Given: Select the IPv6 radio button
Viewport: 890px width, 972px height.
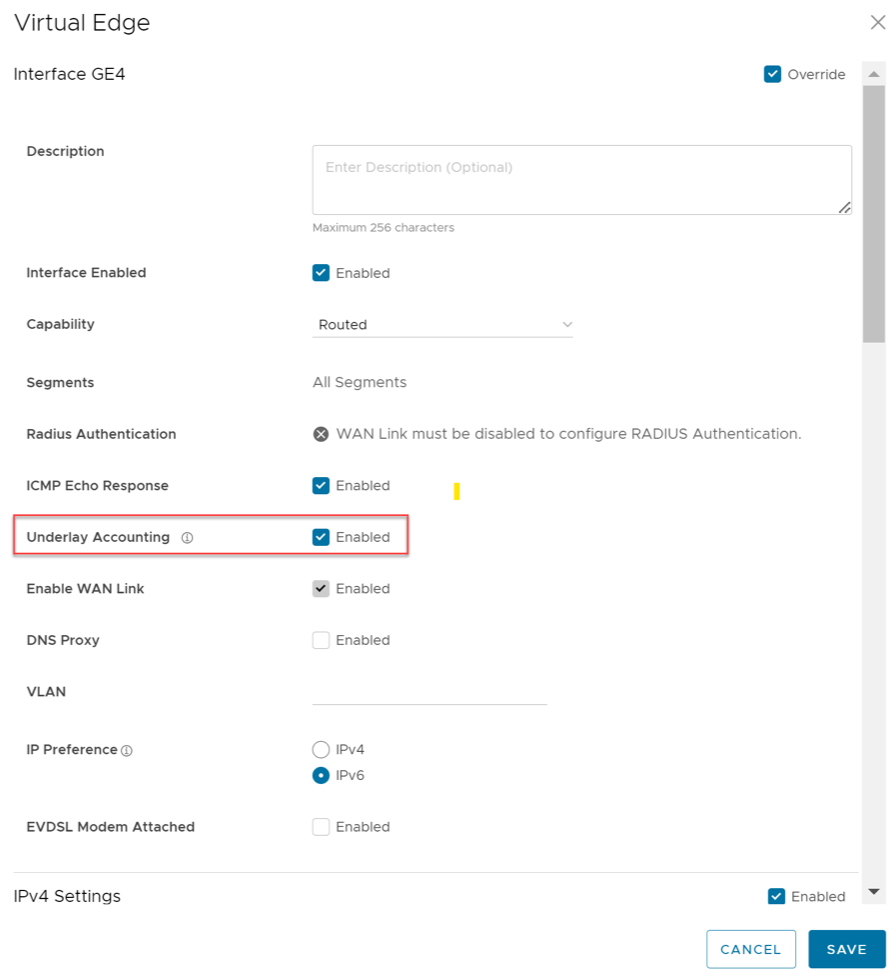Looking at the screenshot, I should 321,775.
